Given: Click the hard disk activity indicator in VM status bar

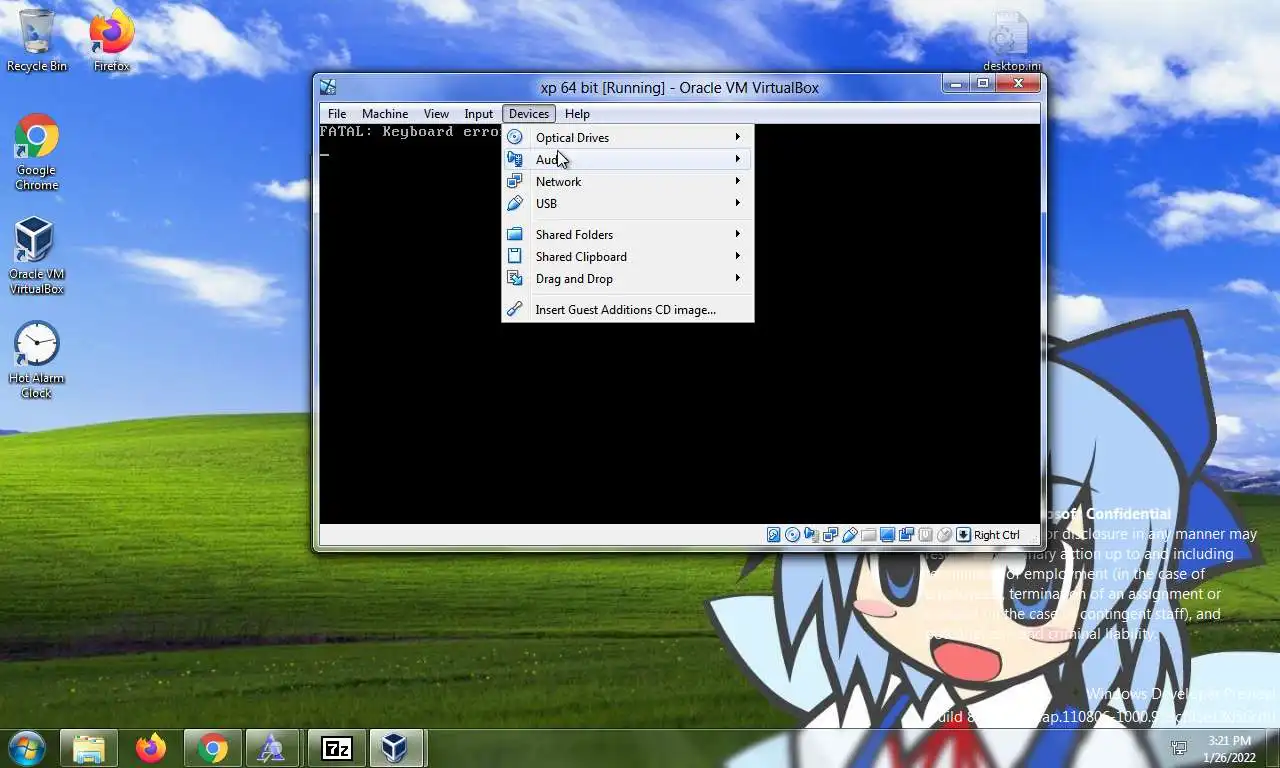Looking at the screenshot, I should pyautogui.click(x=774, y=535).
